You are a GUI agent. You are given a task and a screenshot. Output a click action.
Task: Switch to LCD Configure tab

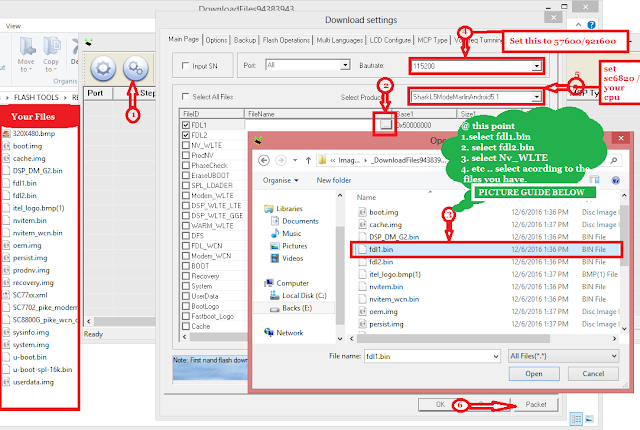pos(390,40)
